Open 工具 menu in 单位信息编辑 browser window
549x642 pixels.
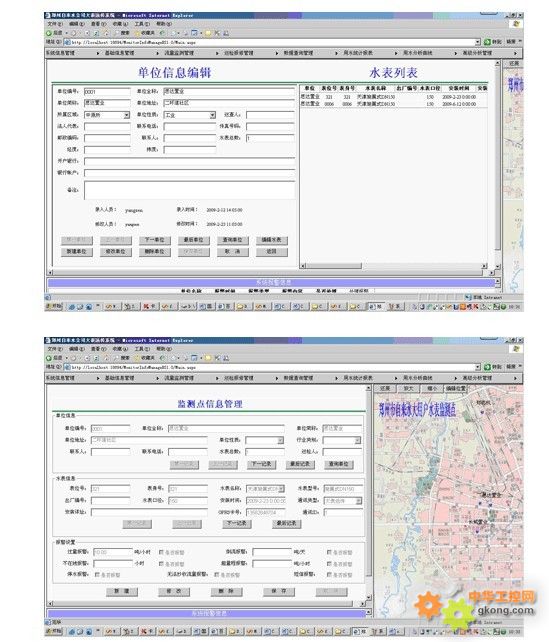(142, 24)
